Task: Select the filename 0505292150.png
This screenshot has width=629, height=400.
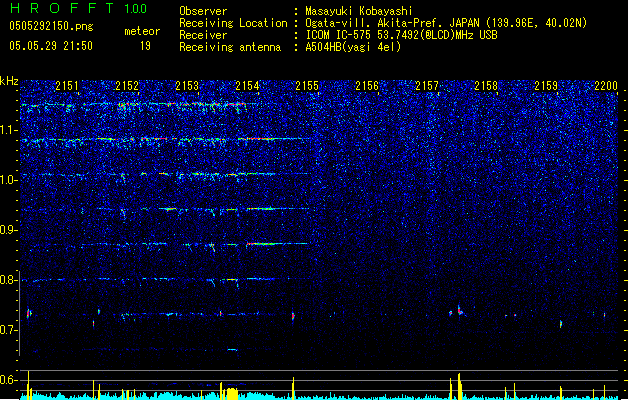Action: coord(51,26)
